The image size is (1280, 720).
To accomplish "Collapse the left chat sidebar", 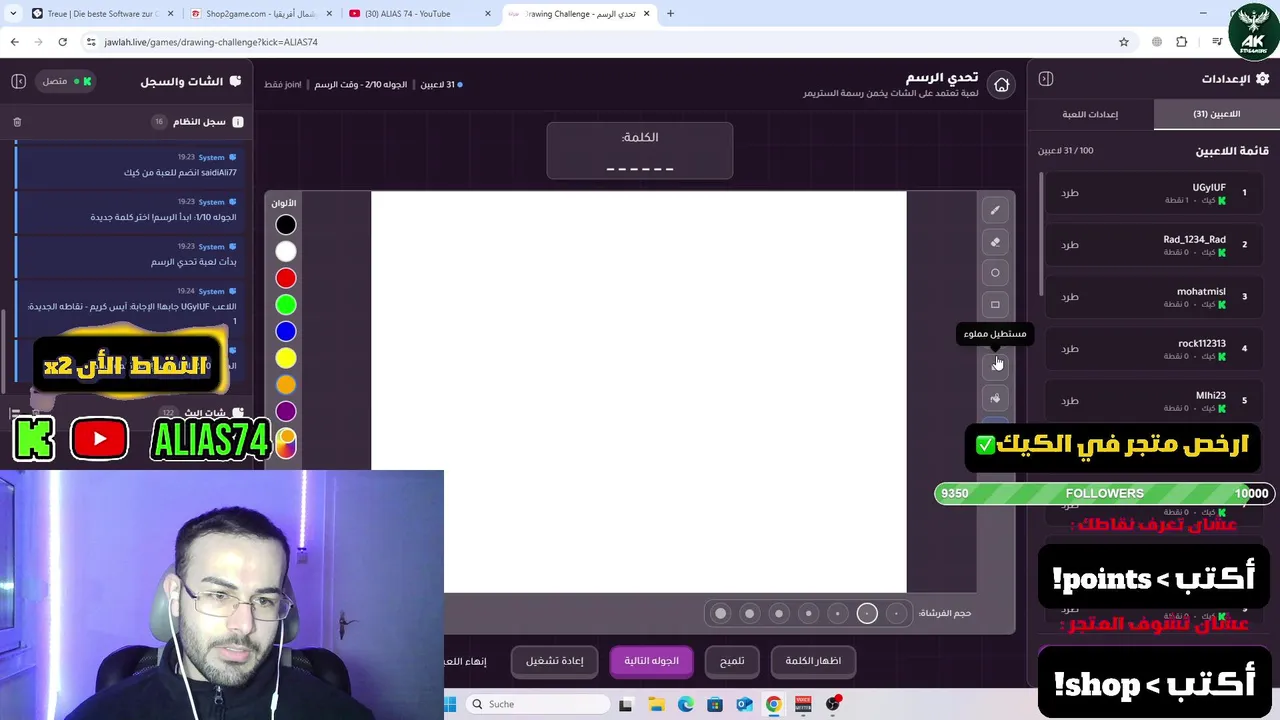I will click(18, 81).
